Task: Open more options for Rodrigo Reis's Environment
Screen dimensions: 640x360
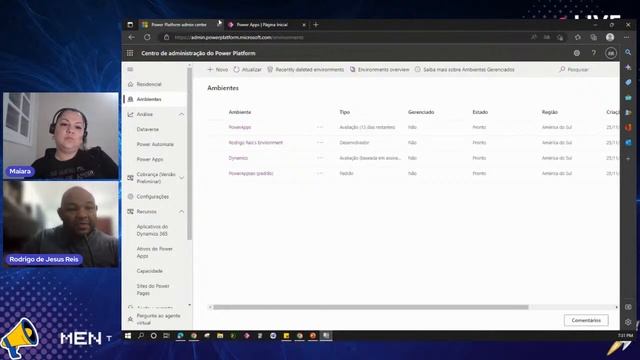Action: pyautogui.click(x=320, y=143)
